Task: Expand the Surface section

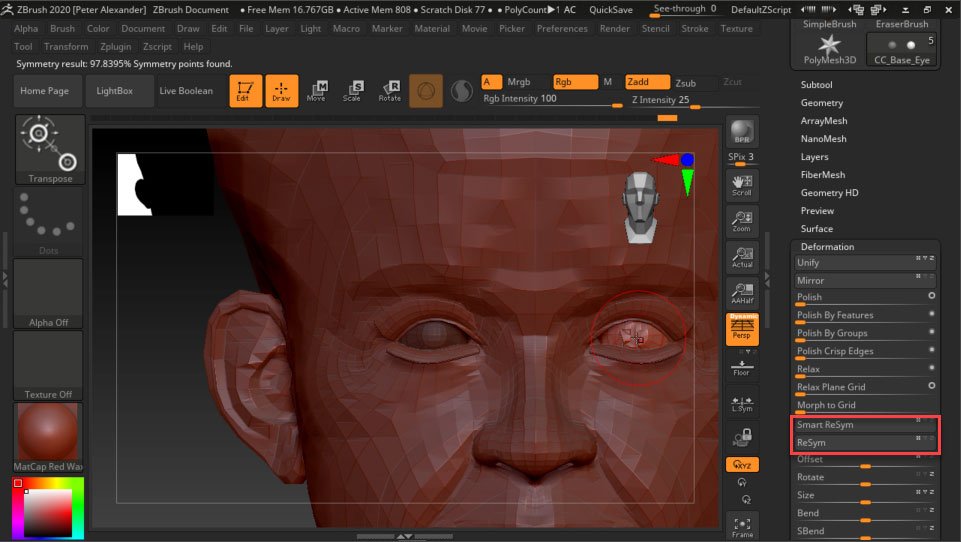Action: (x=816, y=229)
